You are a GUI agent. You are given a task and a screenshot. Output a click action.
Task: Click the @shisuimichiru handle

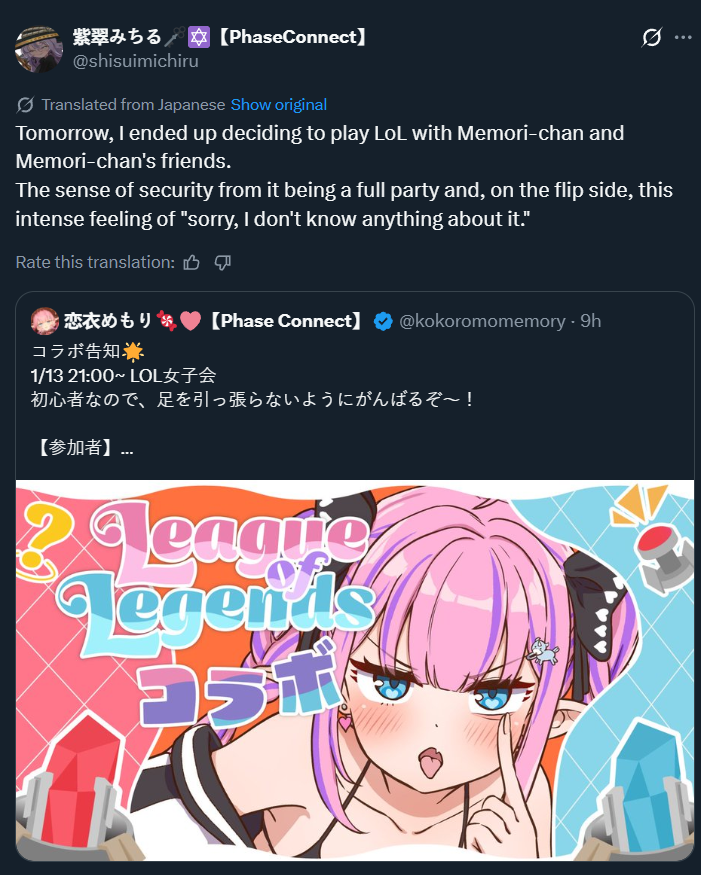click(x=136, y=61)
